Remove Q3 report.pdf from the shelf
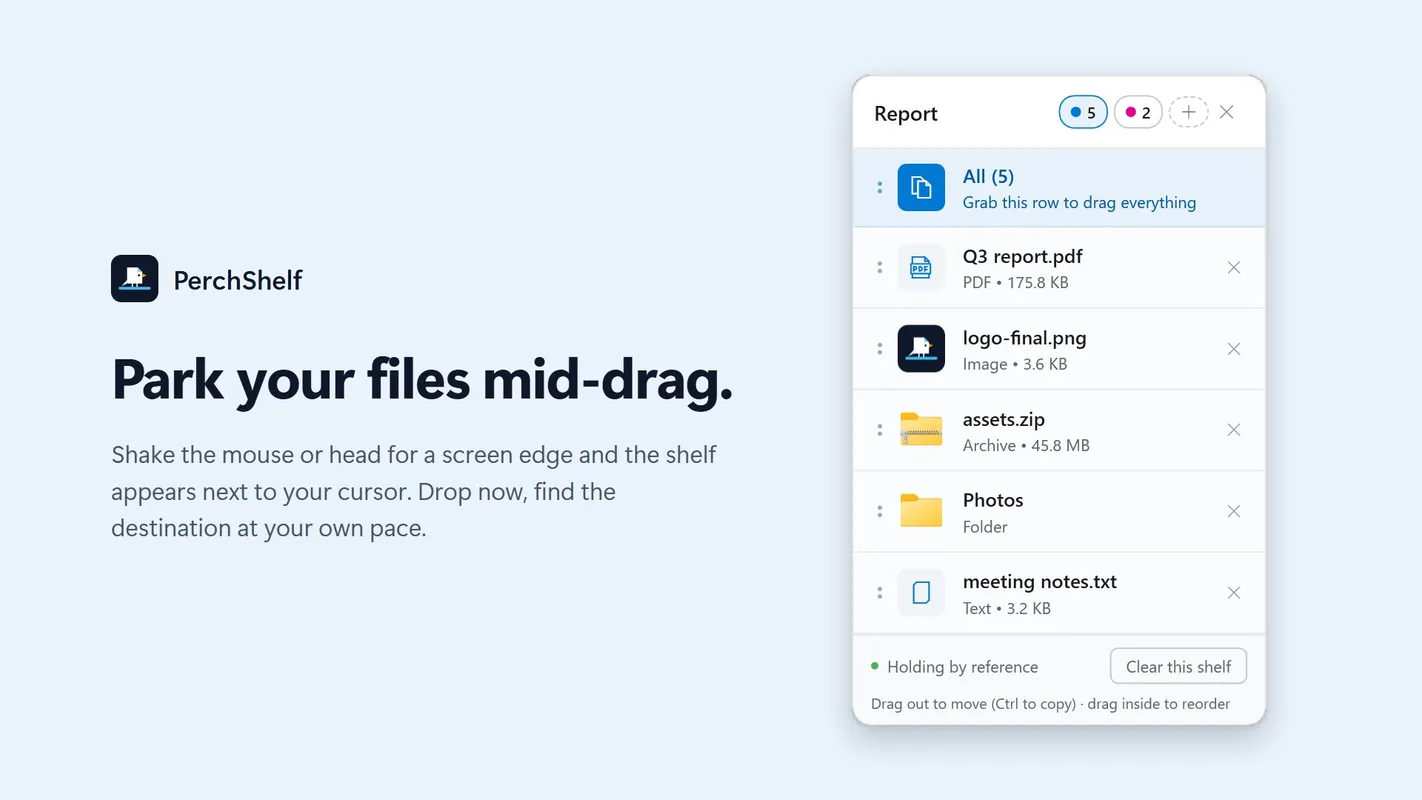The height and width of the screenshot is (800, 1422). coord(1234,268)
